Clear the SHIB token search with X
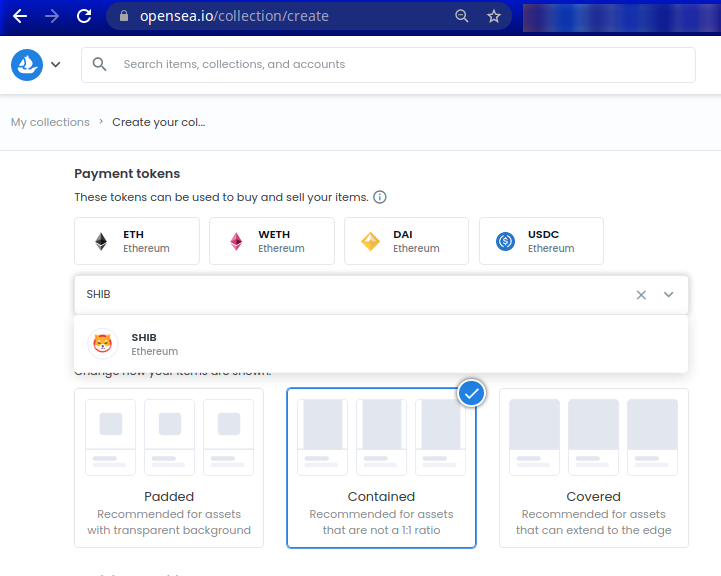 pyautogui.click(x=641, y=295)
